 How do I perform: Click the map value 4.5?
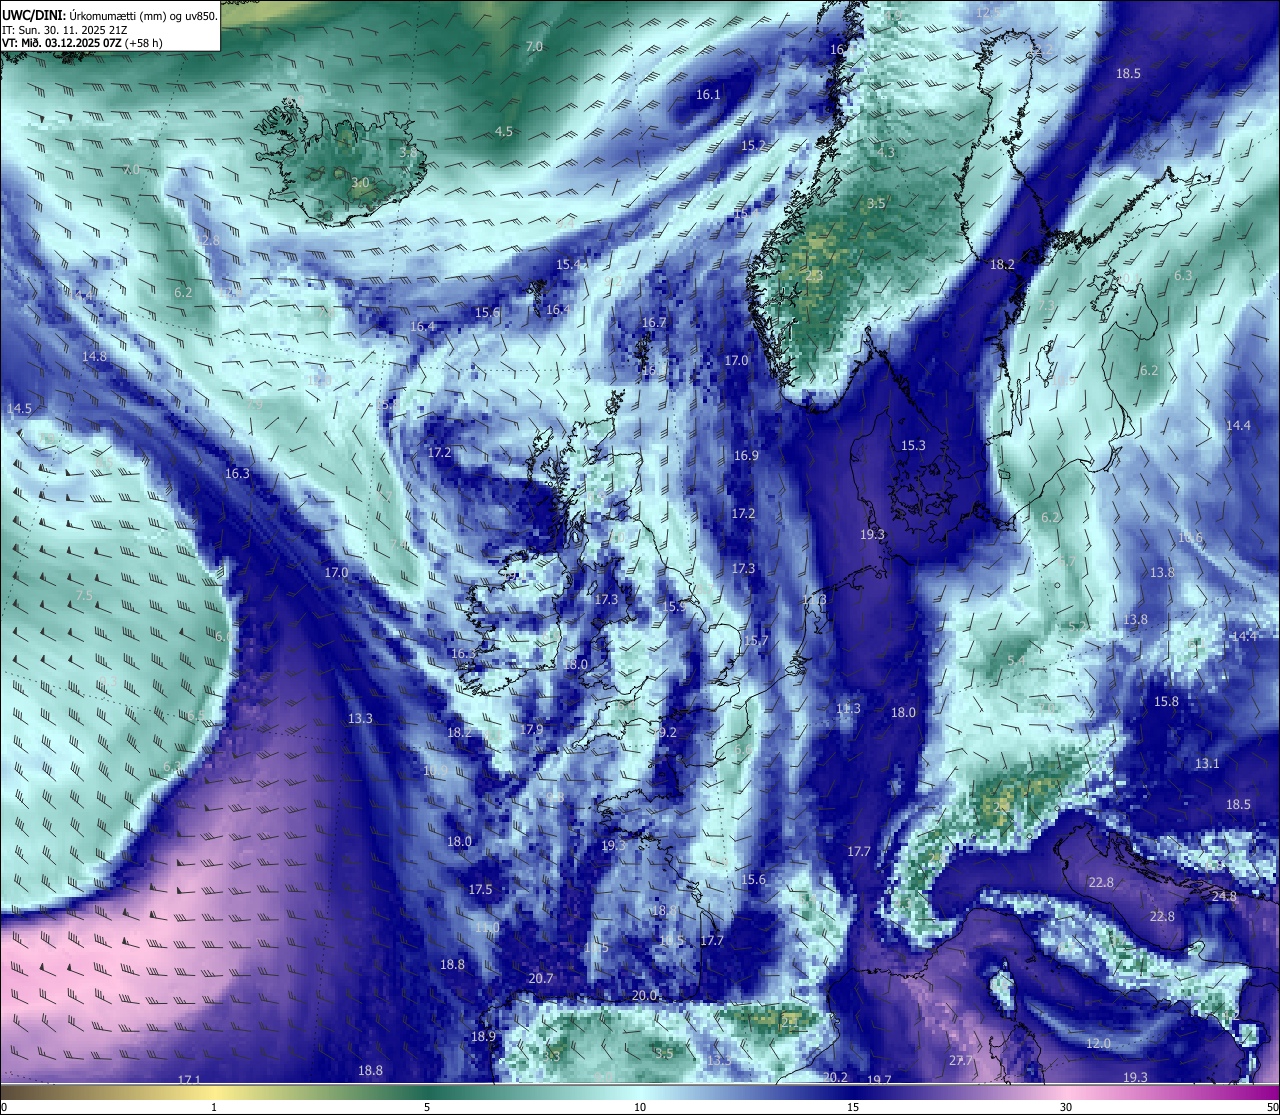504,131
